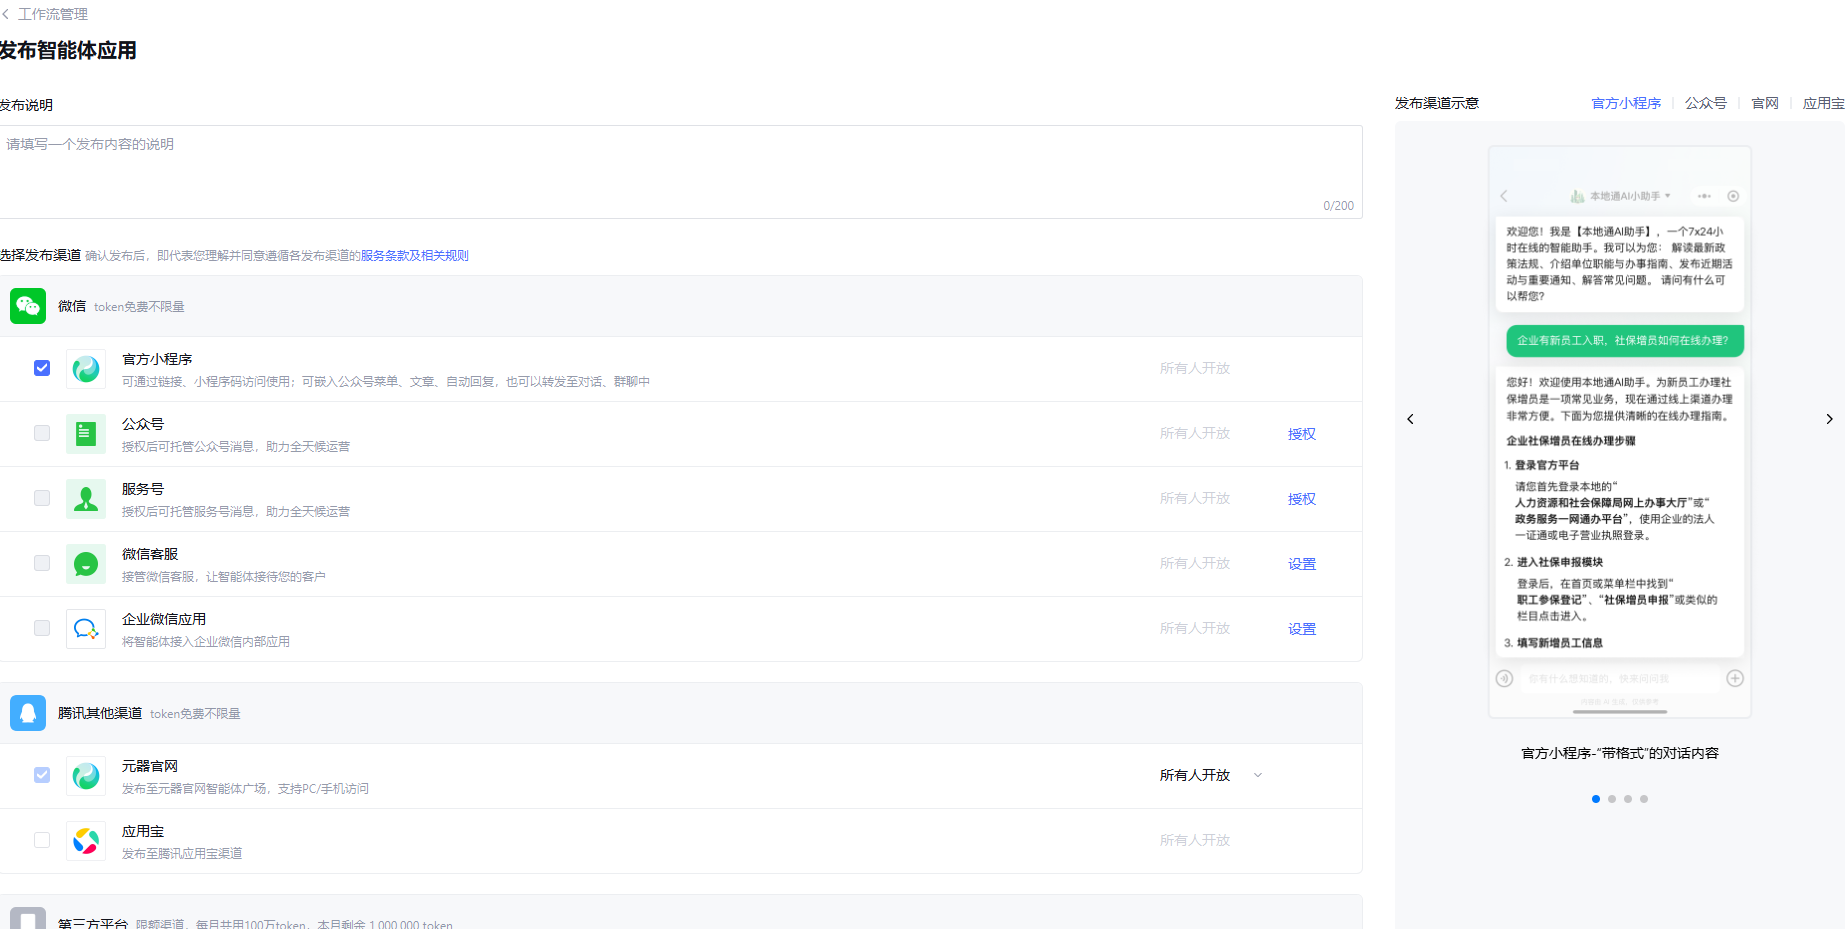This screenshot has height=929, width=1847.
Task: Switch preview to 官方小程序 tab
Action: (x=1626, y=103)
